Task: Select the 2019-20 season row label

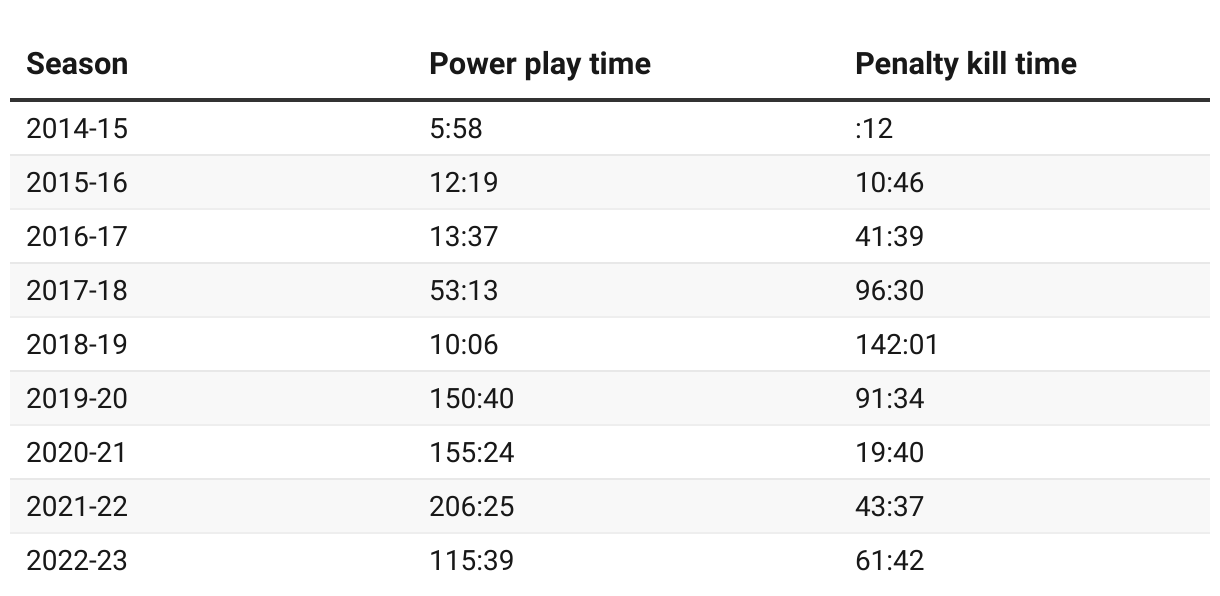Action: pos(77,398)
